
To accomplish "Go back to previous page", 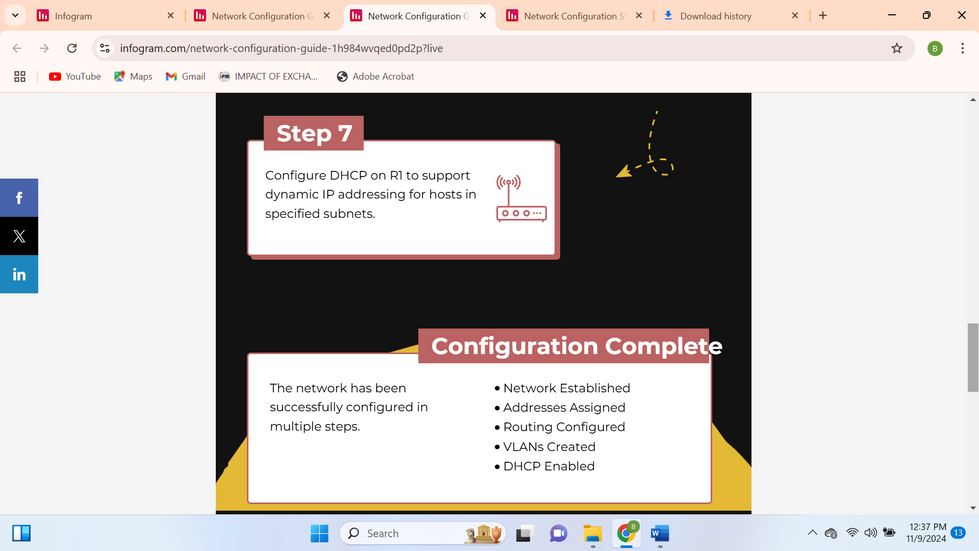I will point(17,48).
